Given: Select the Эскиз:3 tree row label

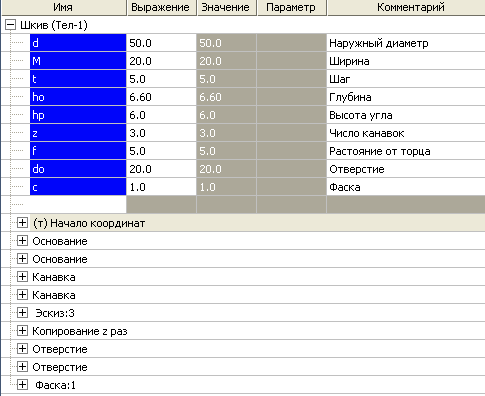Looking at the screenshot, I should [x=55, y=313].
